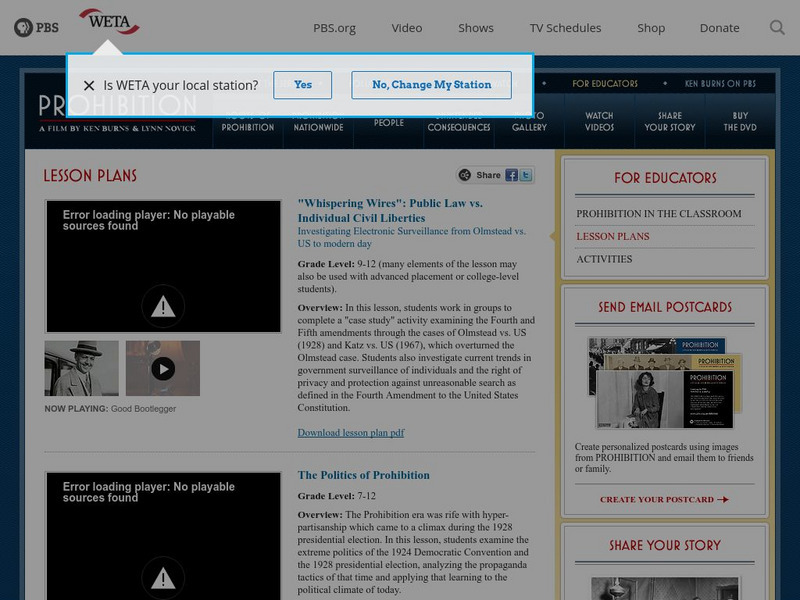This screenshot has width=800, height=600.
Task: Click the Prohibition film title logo
Action: click(117, 113)
